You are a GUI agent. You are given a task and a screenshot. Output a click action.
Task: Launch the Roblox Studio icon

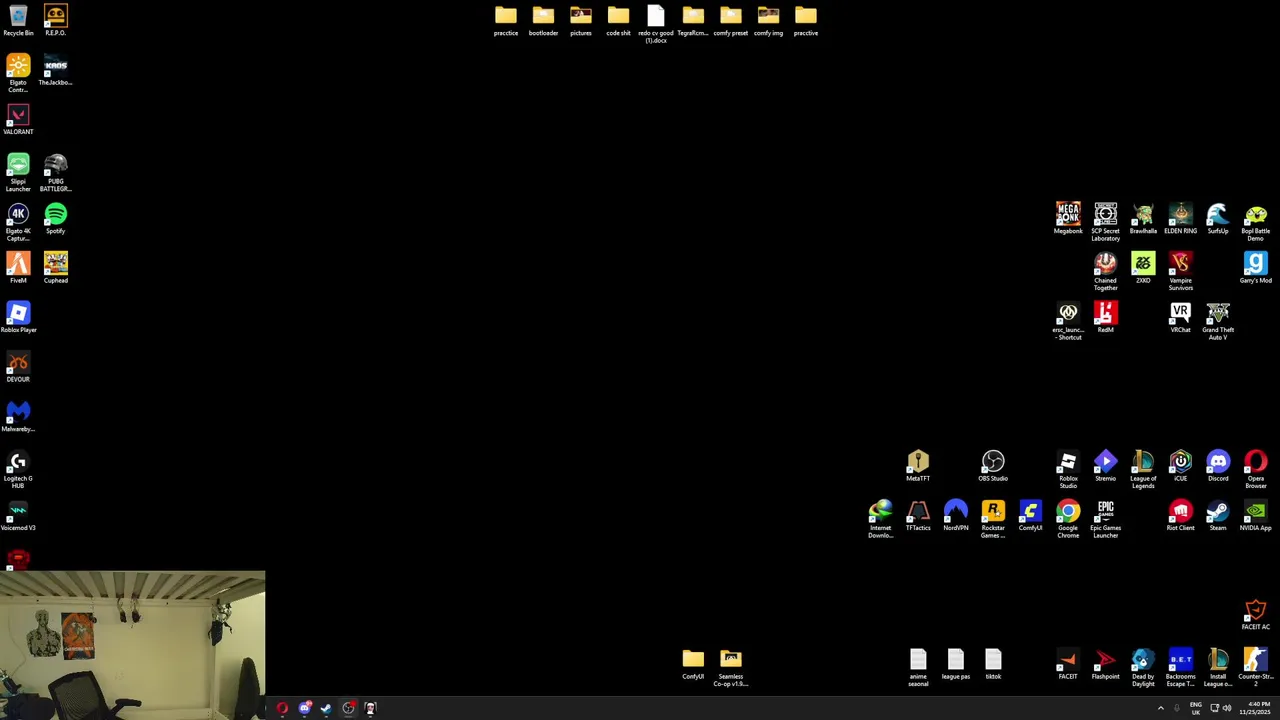pos(1068,470)
